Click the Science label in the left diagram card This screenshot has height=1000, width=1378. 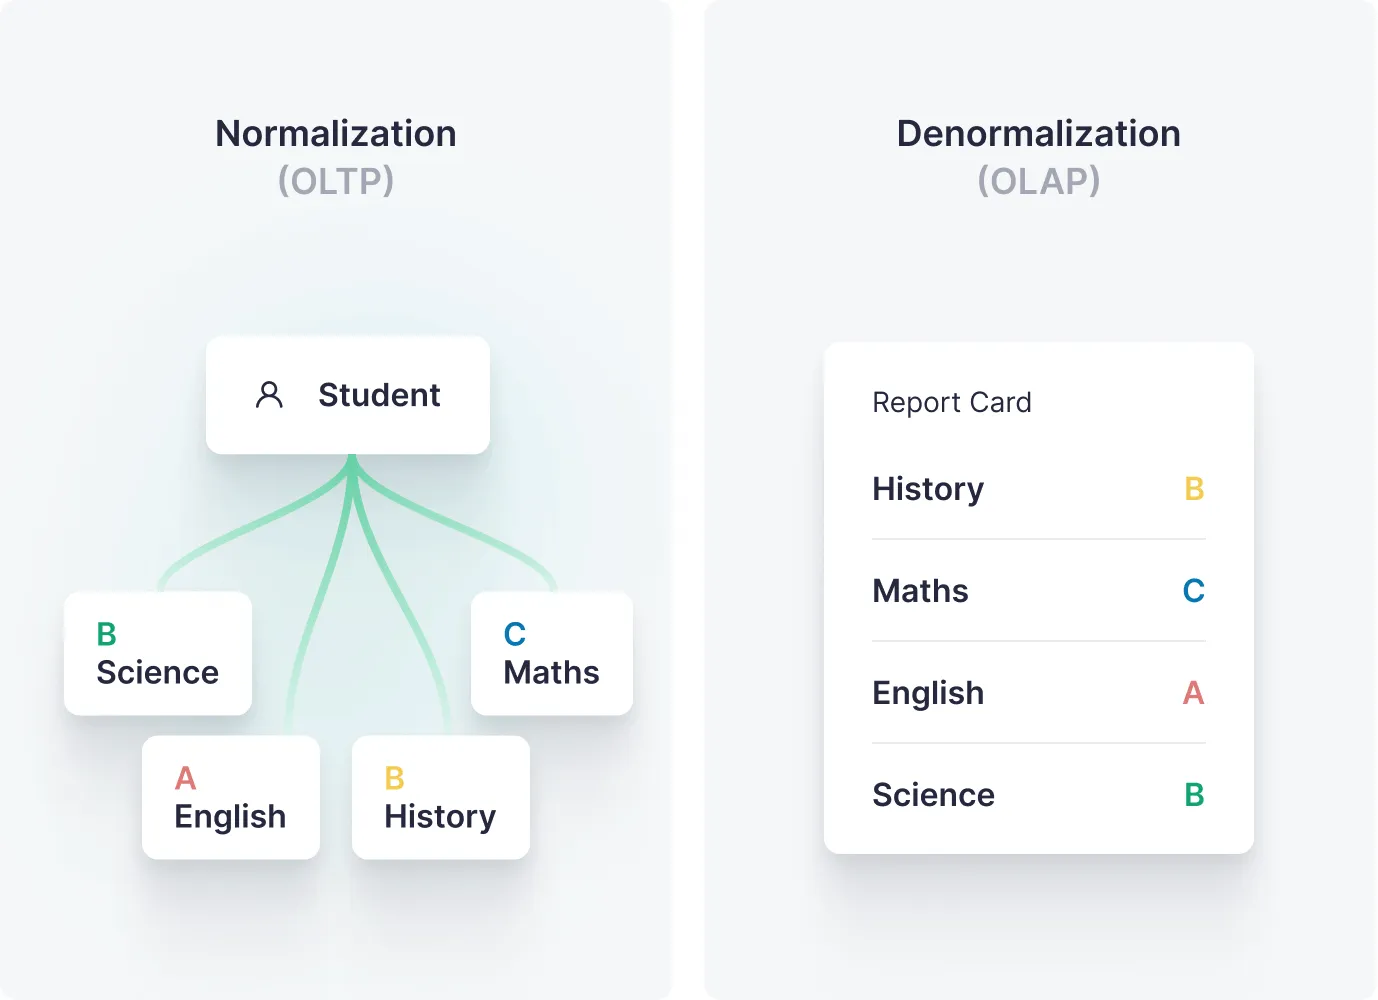click(x=157, y=672)
